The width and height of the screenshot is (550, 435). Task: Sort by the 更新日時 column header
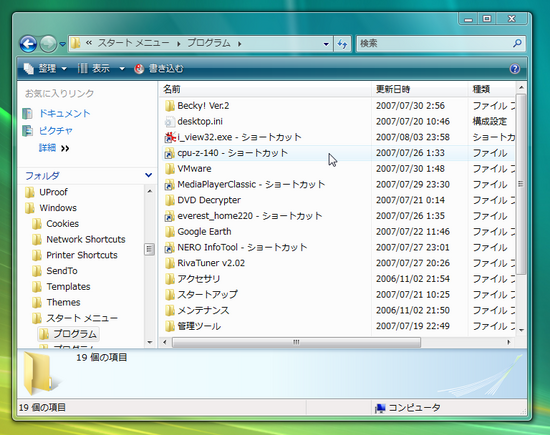(420, 89)
